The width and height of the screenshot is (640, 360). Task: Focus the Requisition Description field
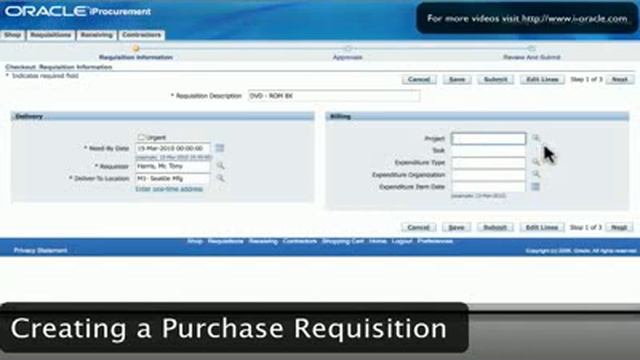click(333, 96)
